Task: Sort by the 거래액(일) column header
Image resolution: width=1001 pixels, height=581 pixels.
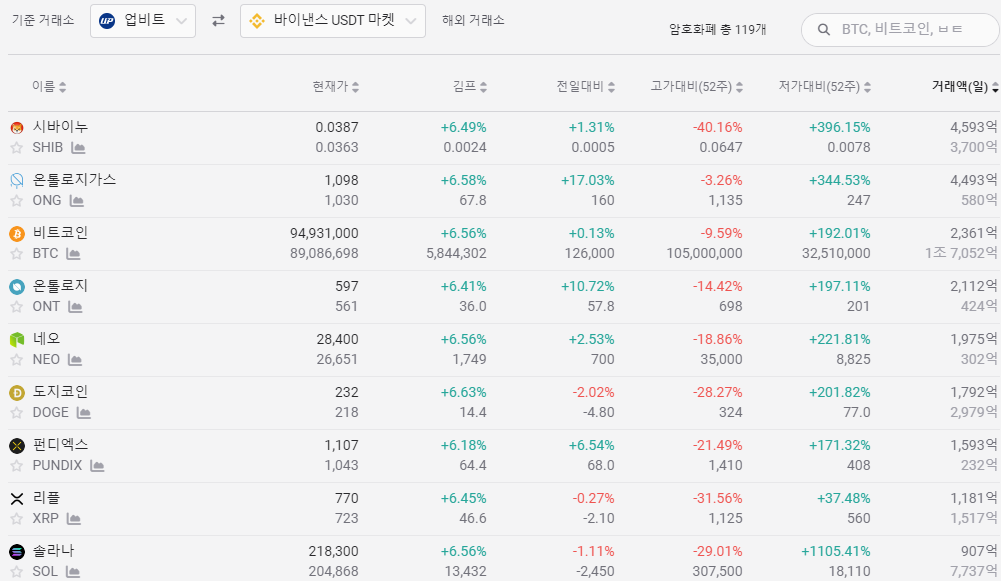Action: pos(964,87)
